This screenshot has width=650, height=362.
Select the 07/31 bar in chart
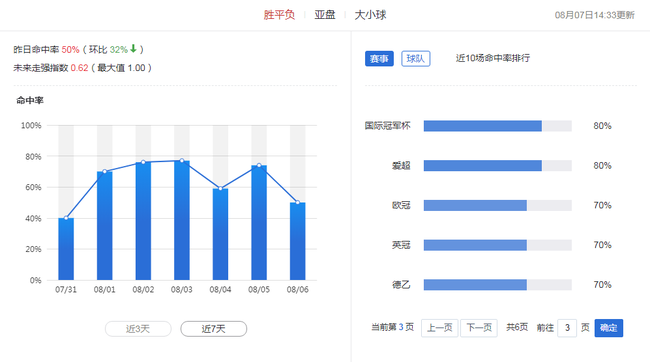pos(66,249)
